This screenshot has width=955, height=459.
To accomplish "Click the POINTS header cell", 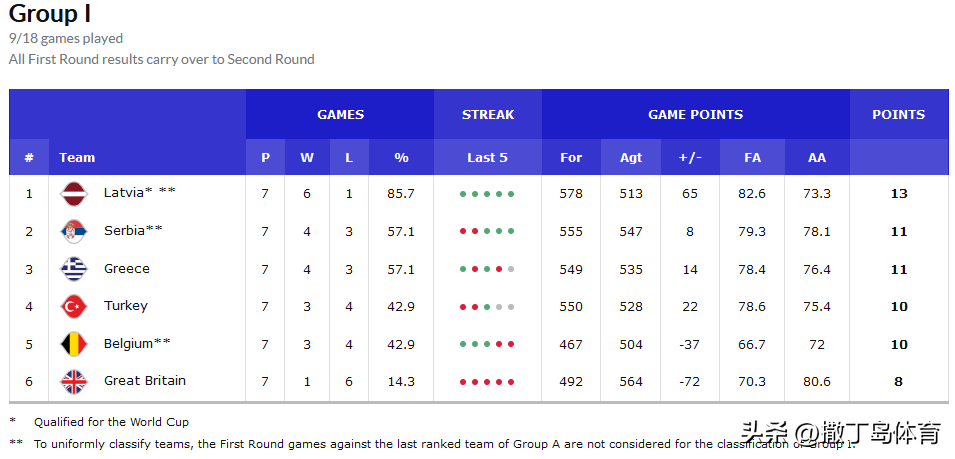I will click(x=898, y=114).
